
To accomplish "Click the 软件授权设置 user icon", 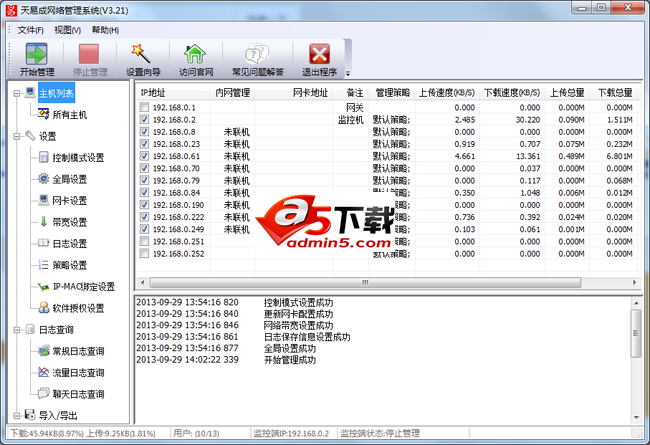I will pos(44,307).
